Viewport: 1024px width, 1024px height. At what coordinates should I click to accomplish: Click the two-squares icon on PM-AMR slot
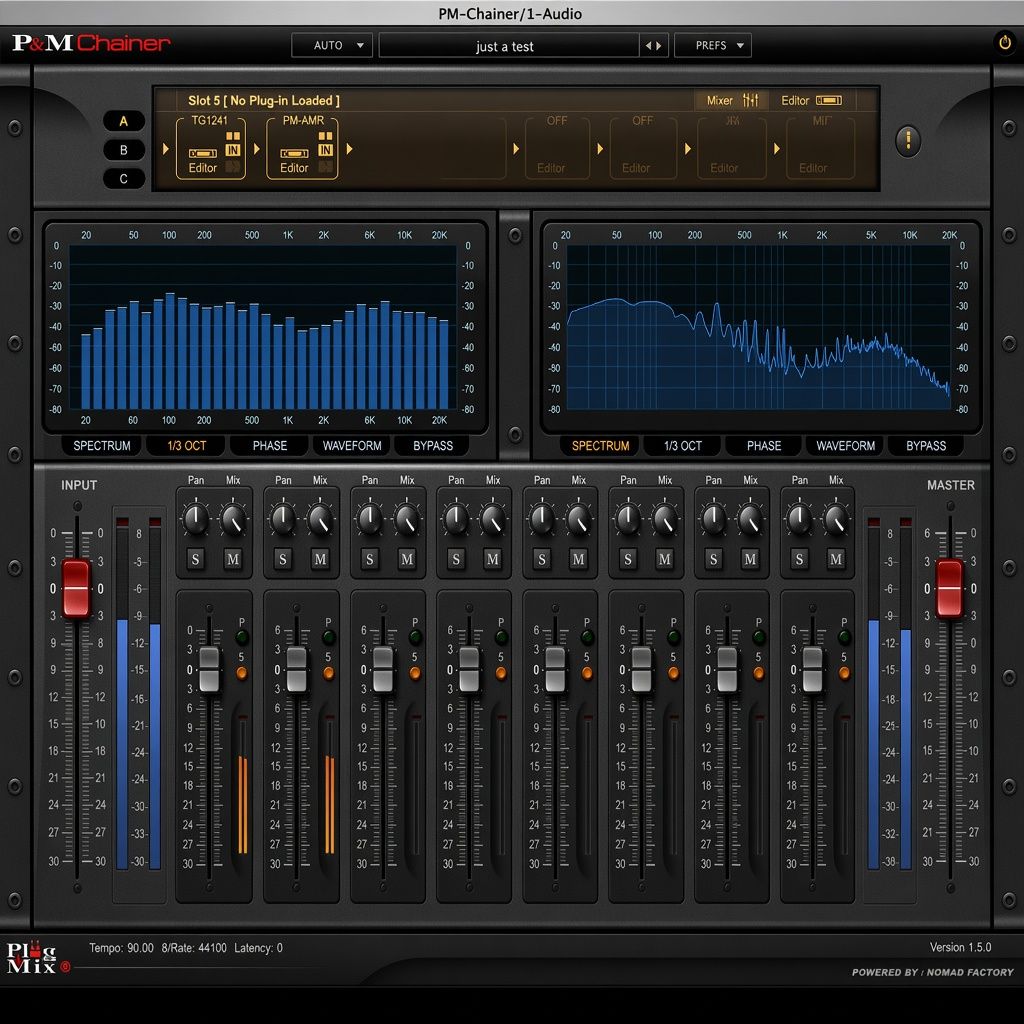325,136
